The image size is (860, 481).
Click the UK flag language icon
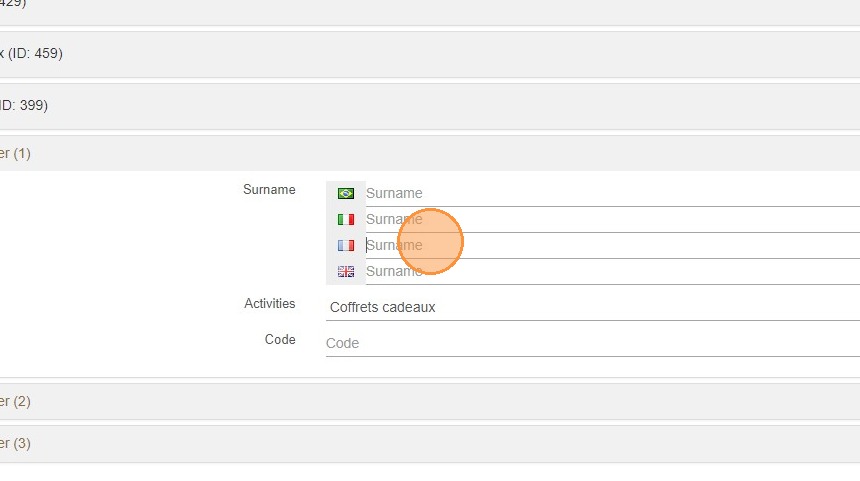click(346, 271)
